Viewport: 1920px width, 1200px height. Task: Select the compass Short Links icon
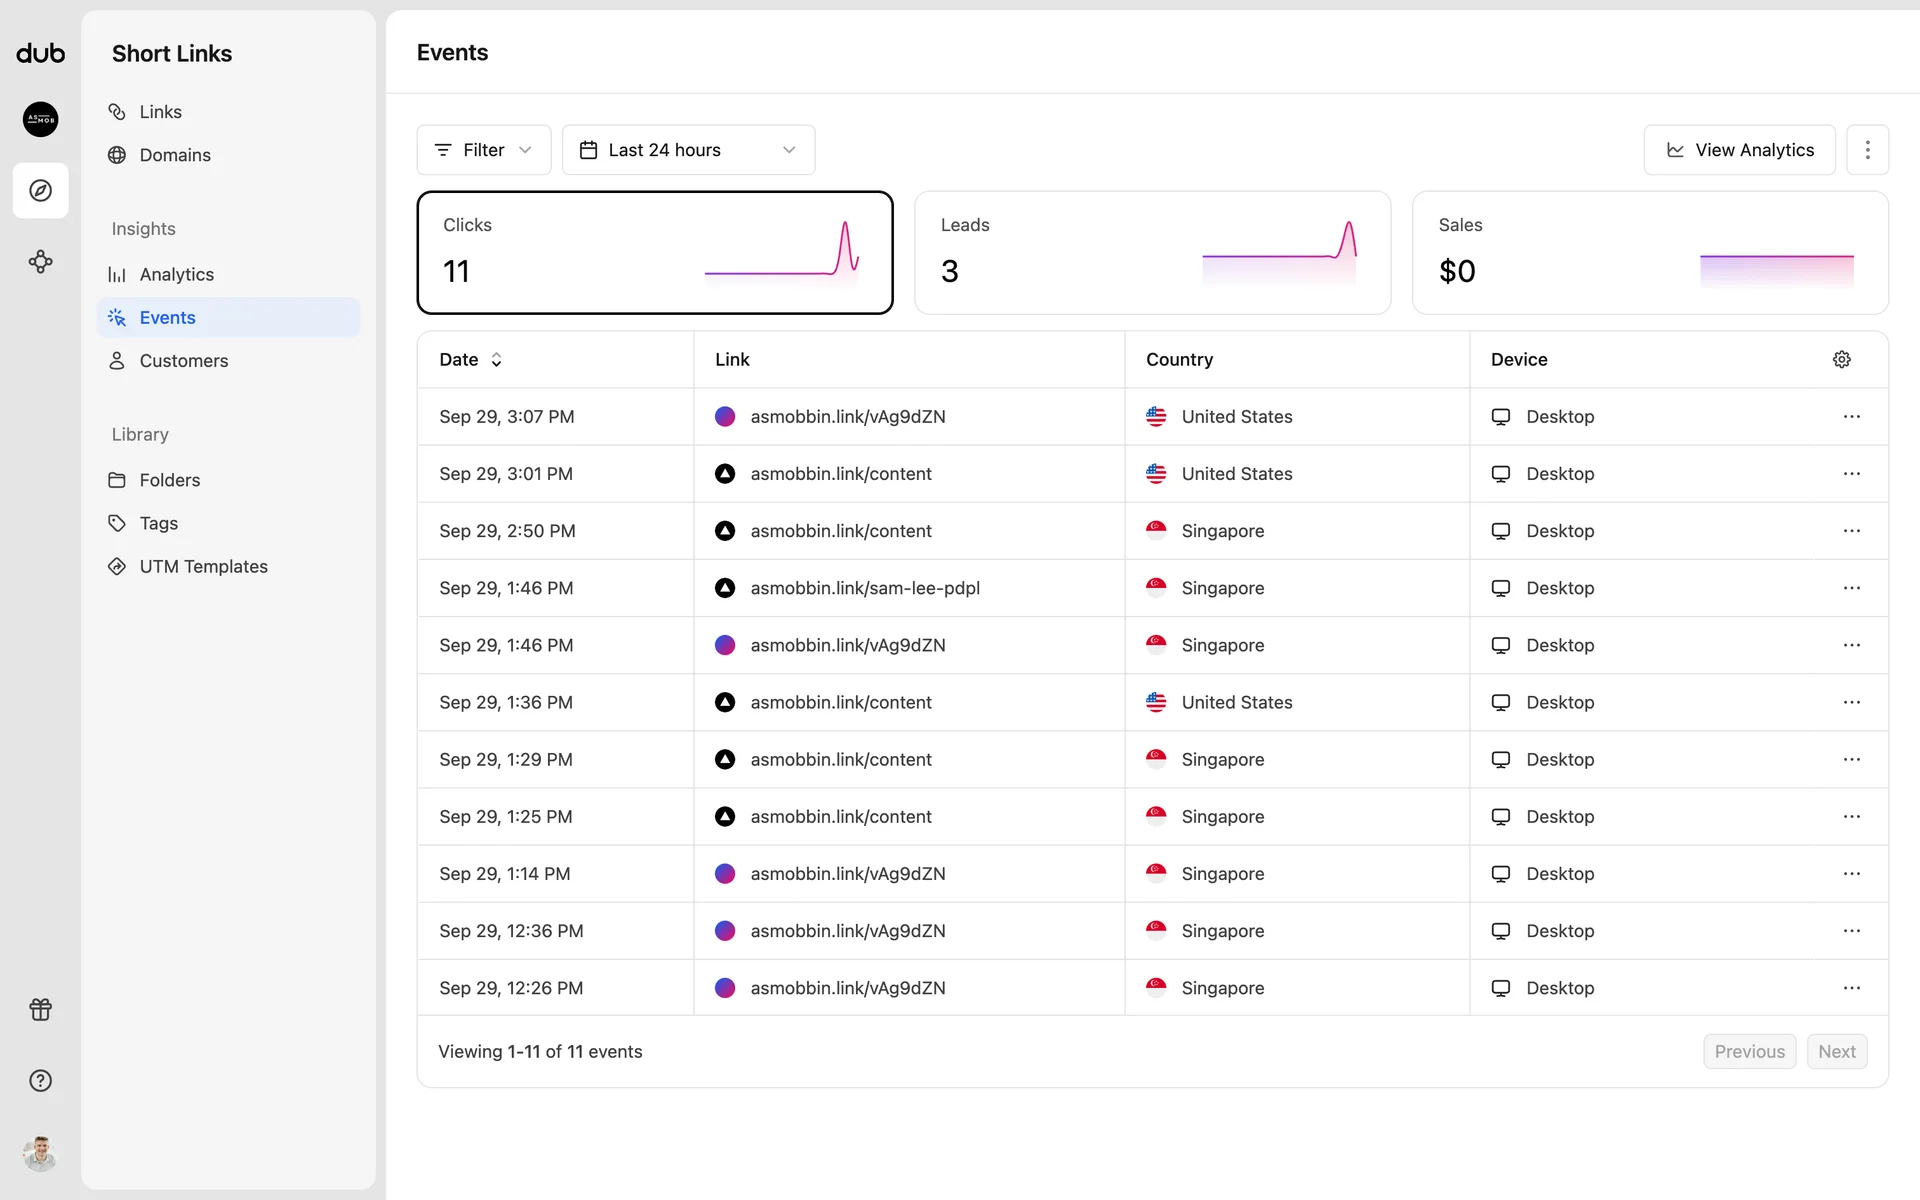(40, 190)
